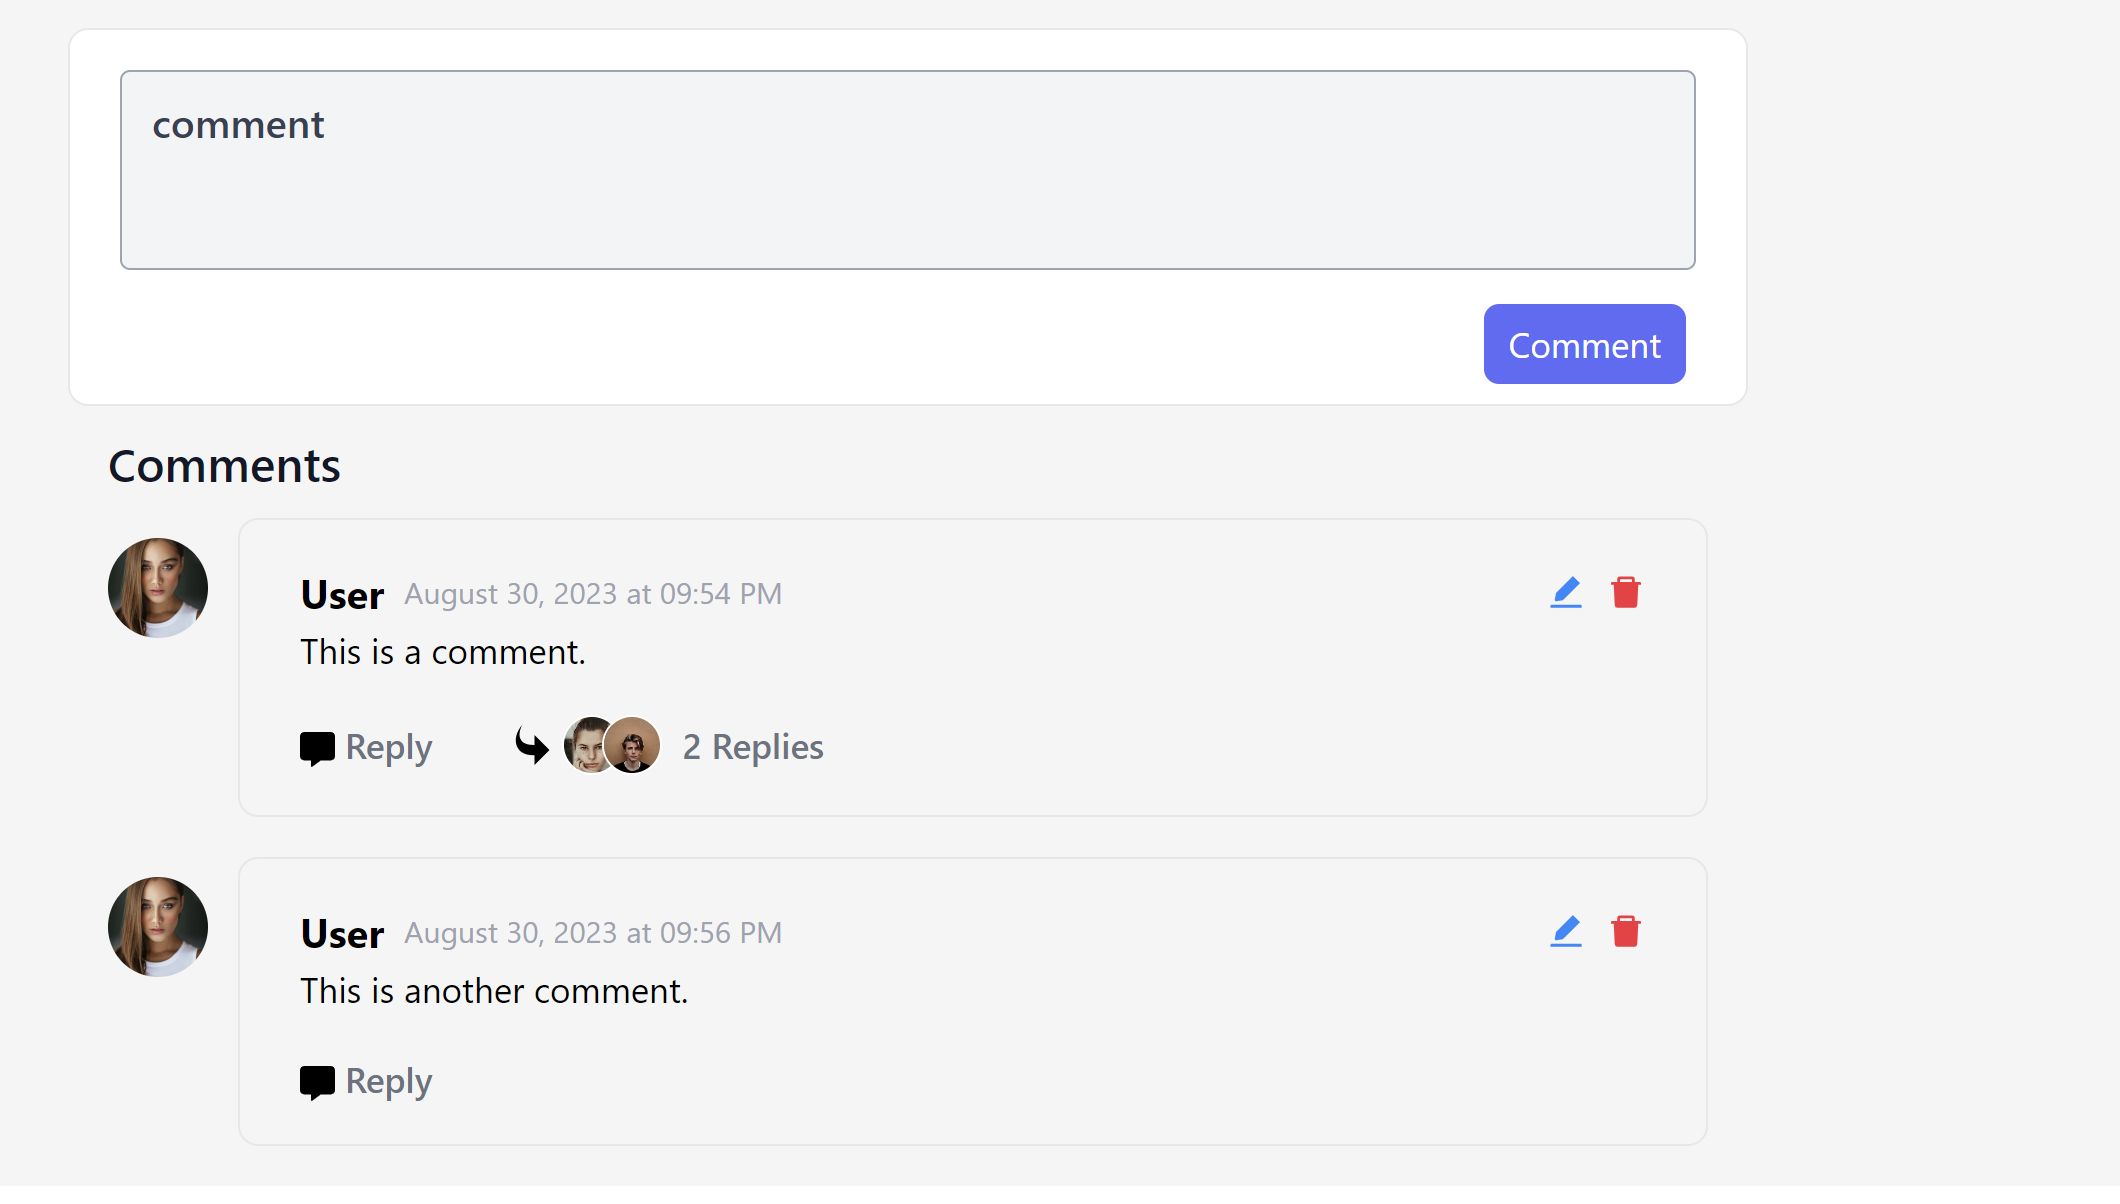Click the second replier's avatar thumbnail
The height and width of the screenshot is (1204, 2120).
pyautogui.click(x=634, y=745)
